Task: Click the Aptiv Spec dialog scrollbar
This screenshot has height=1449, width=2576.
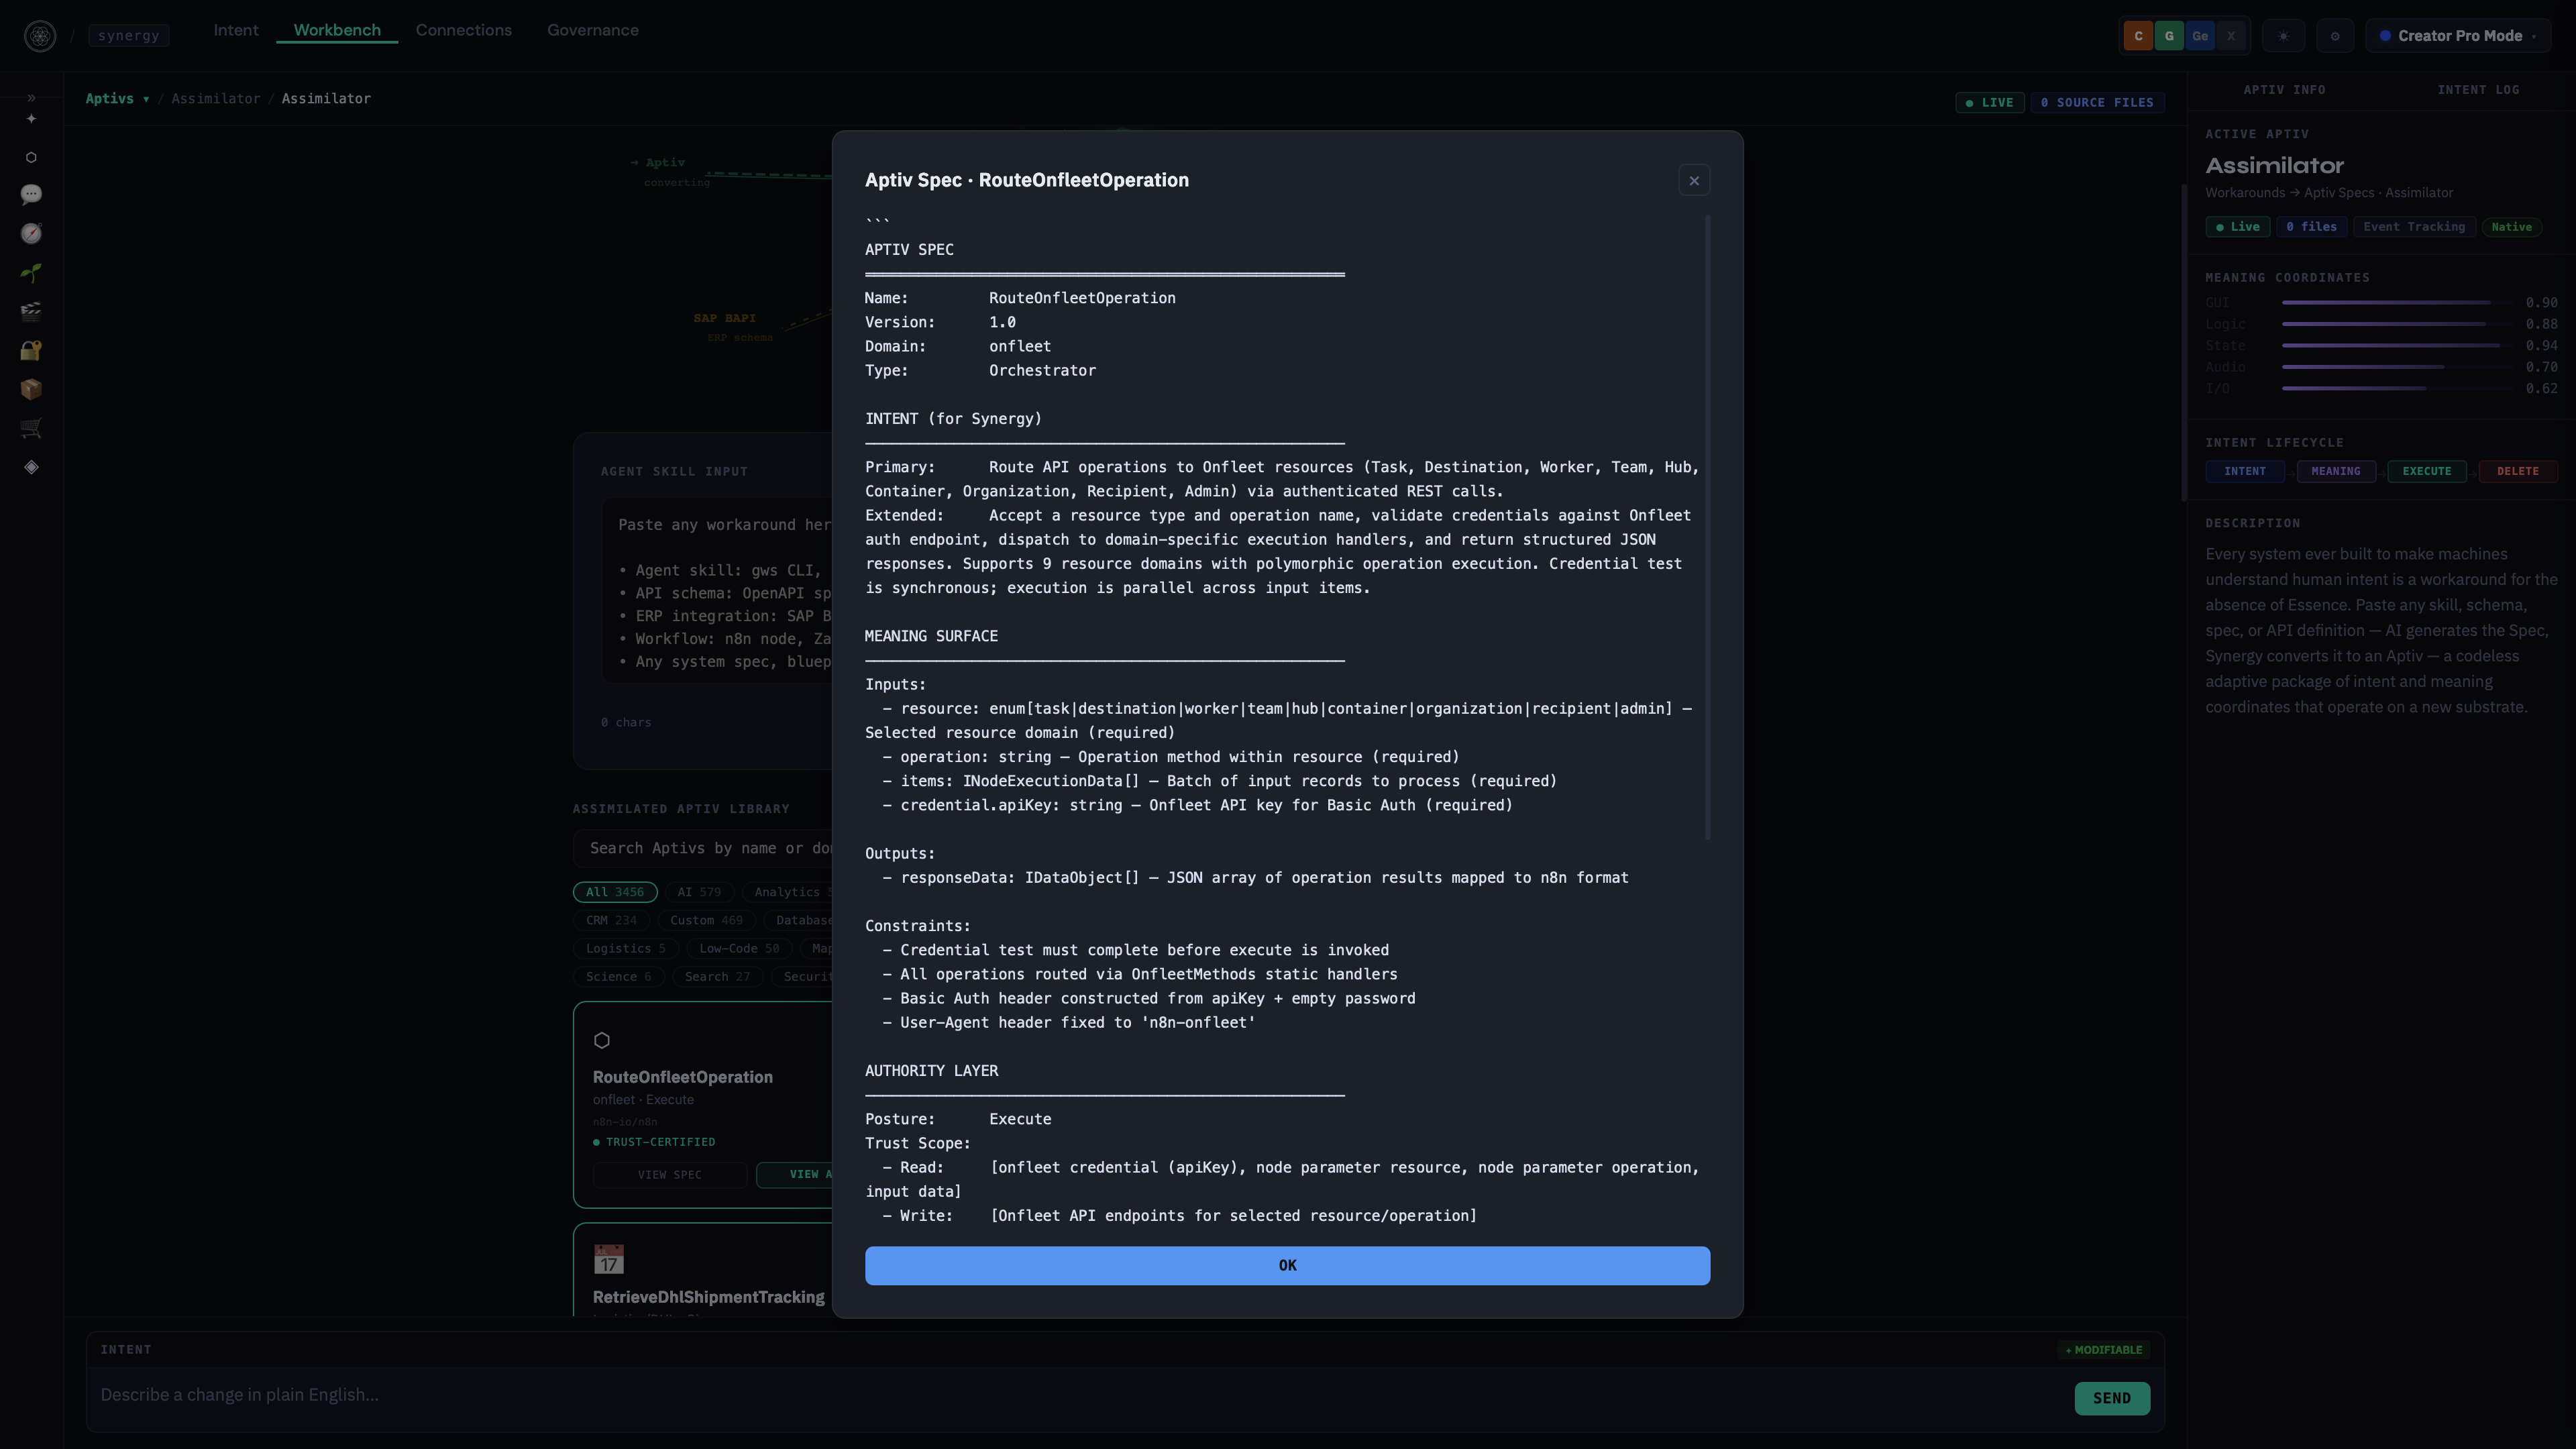Action: [1707, 527]
